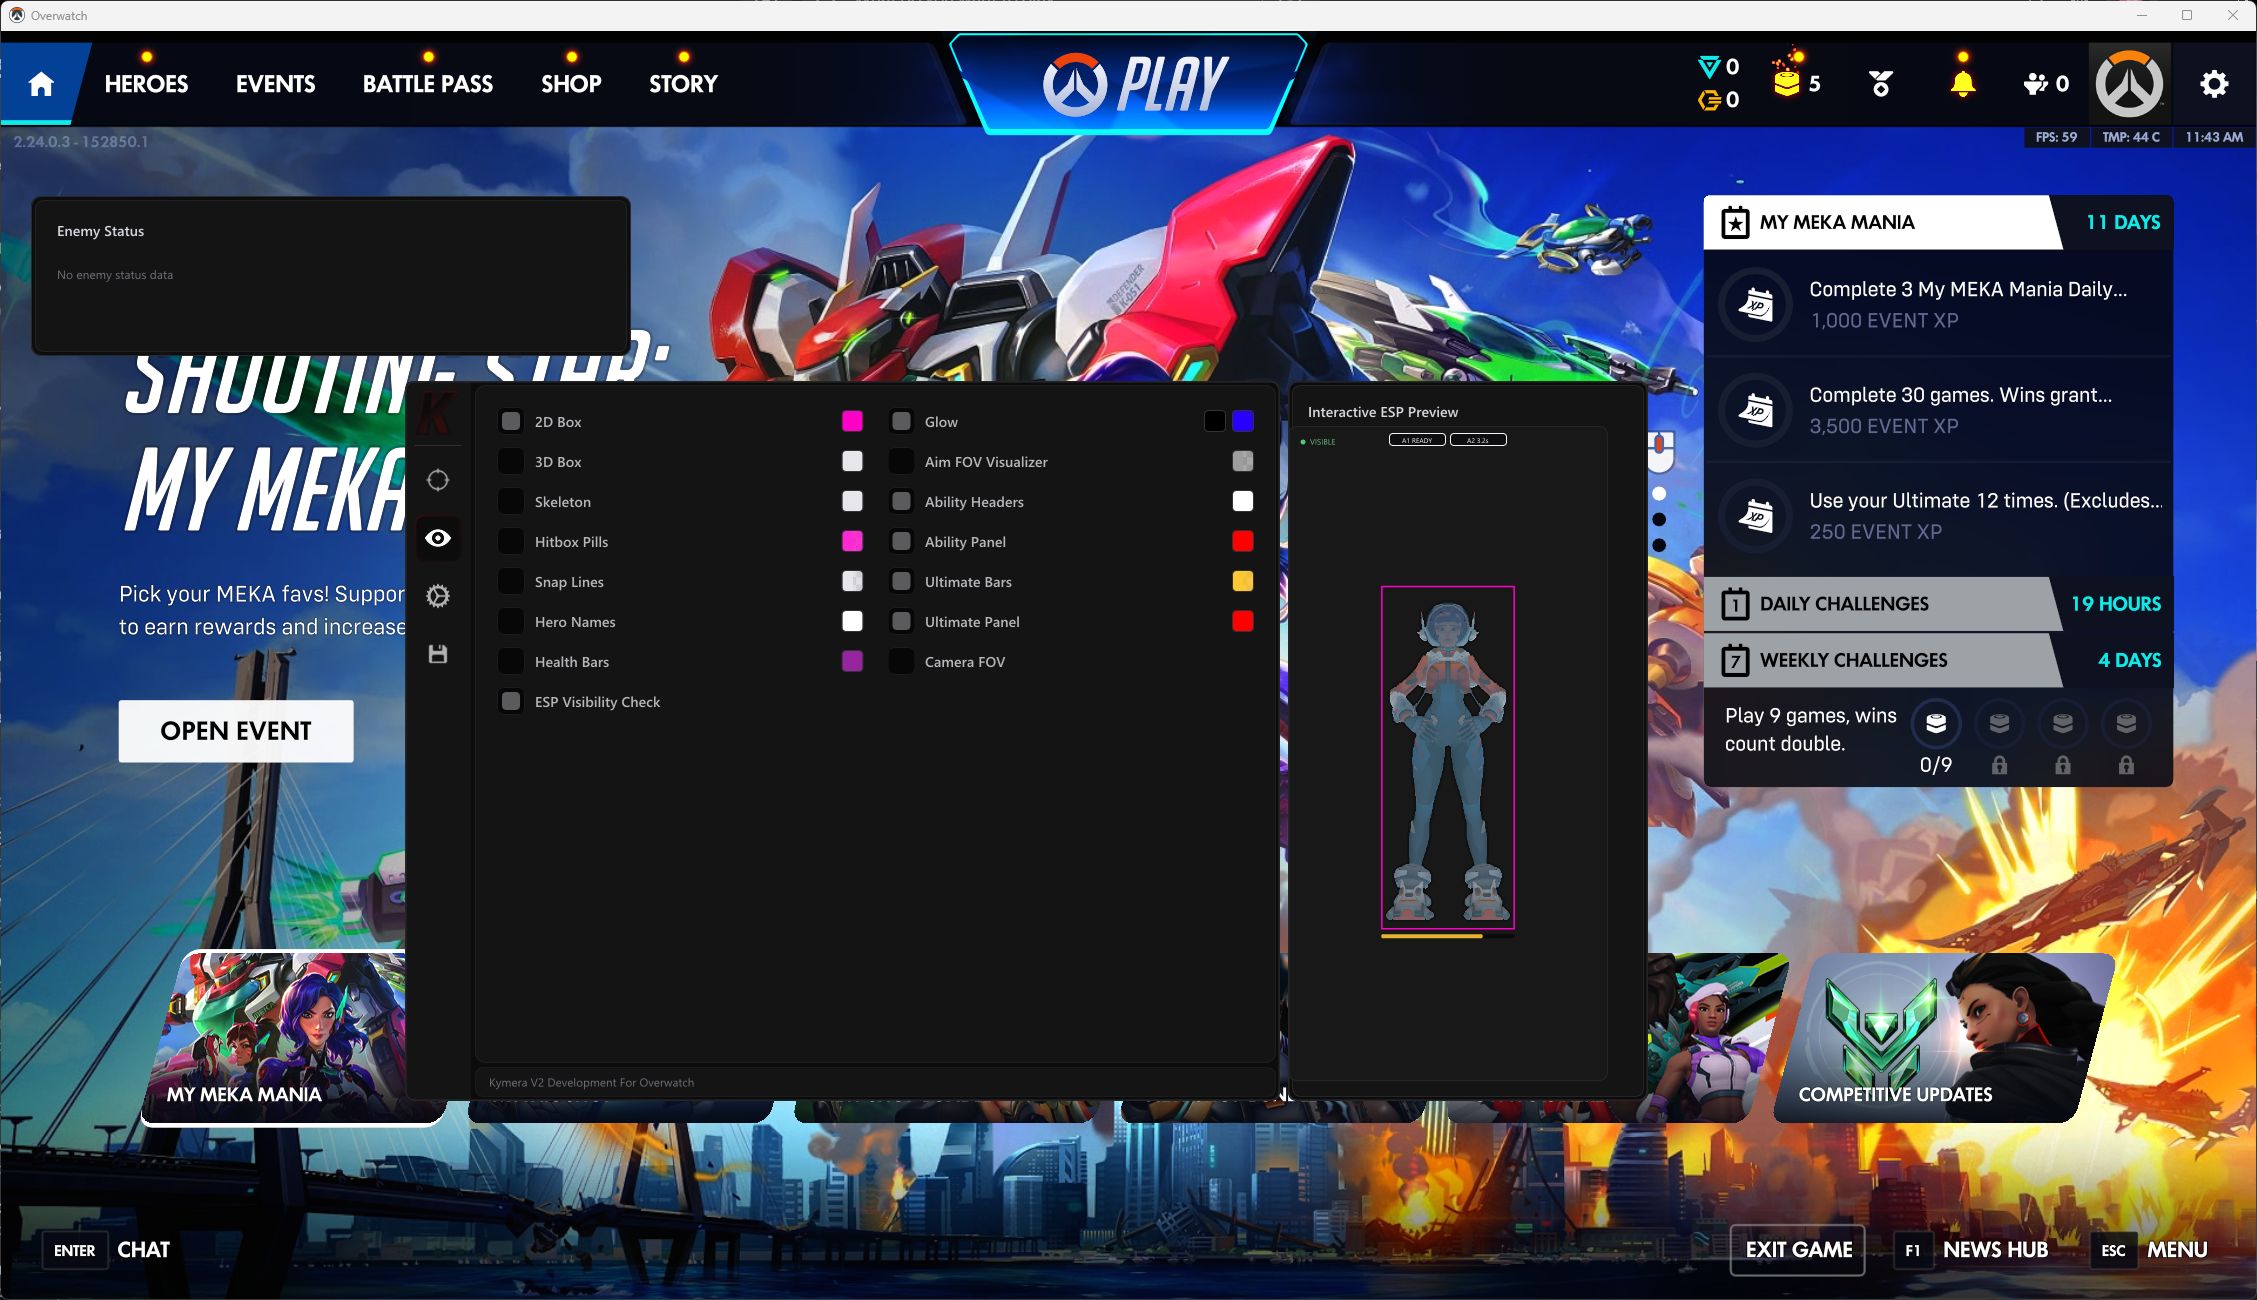
Task: Enable Health Bars checkbox
Action: [x=511, y=661]
